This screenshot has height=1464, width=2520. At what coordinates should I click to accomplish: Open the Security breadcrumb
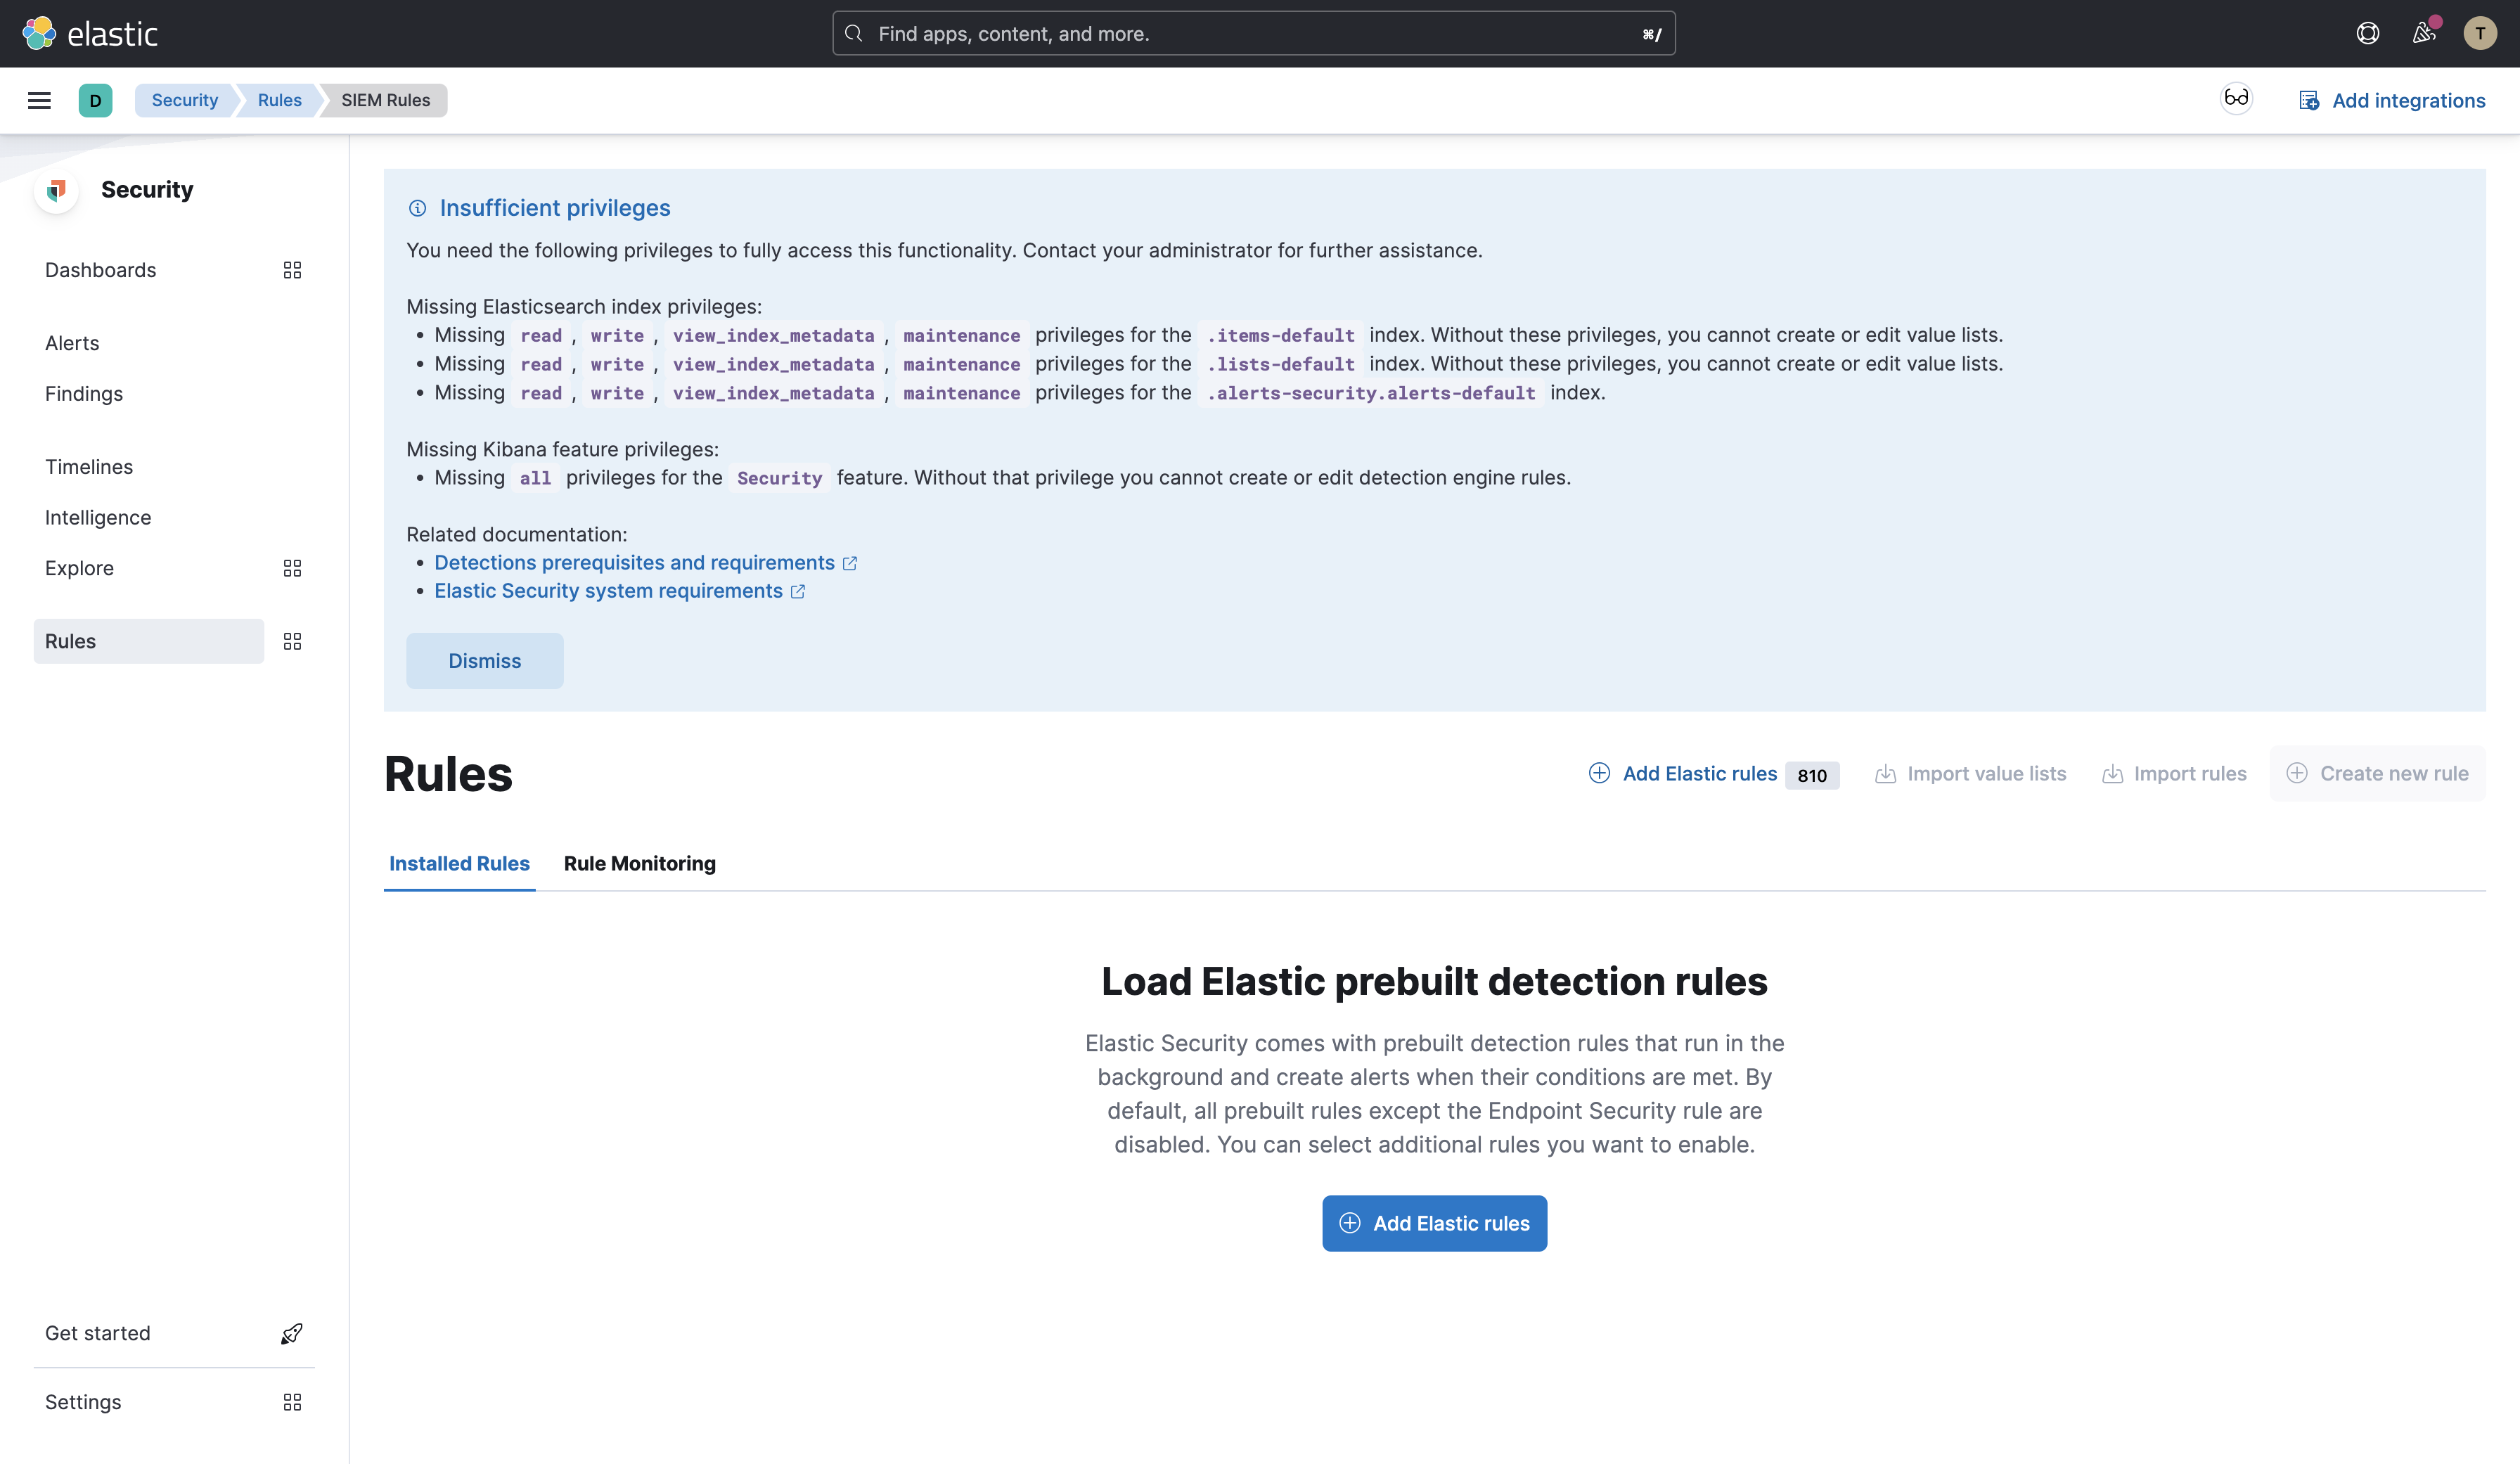click(184, 100)
